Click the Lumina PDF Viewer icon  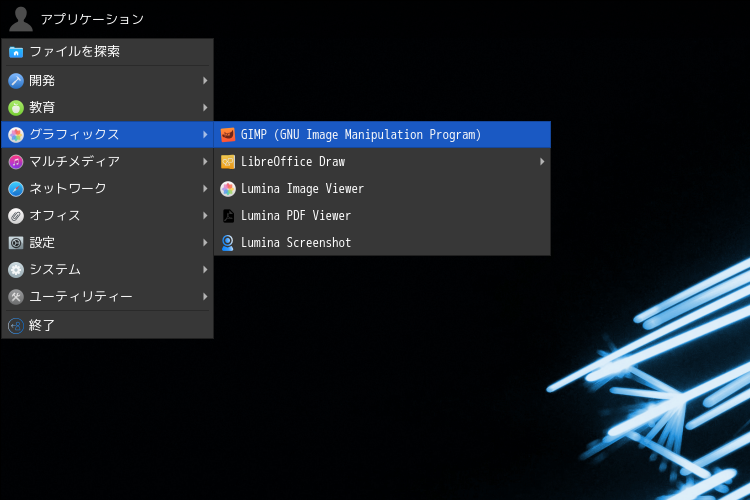pyautogui.click(x=228, y=216)
